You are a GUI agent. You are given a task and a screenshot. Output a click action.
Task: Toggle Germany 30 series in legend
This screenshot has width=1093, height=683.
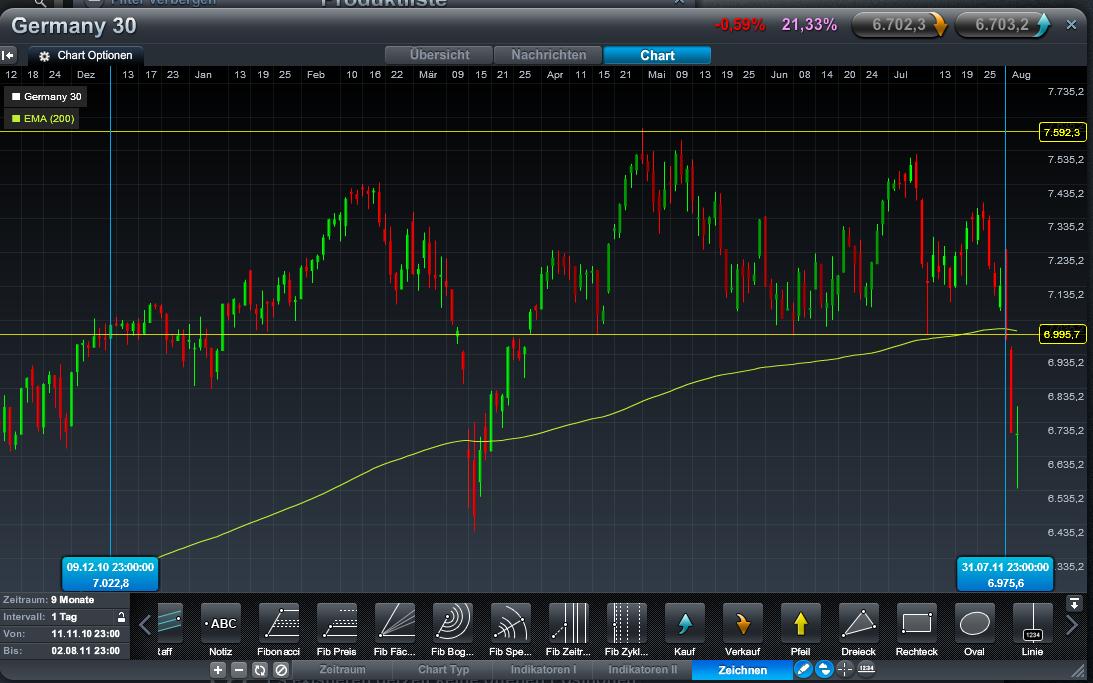(x=46, y=97)
